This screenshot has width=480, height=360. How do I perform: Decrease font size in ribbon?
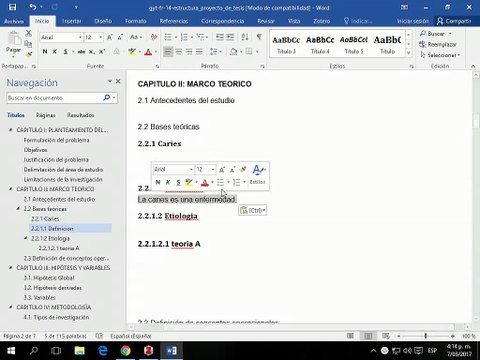tap(120, 37)
